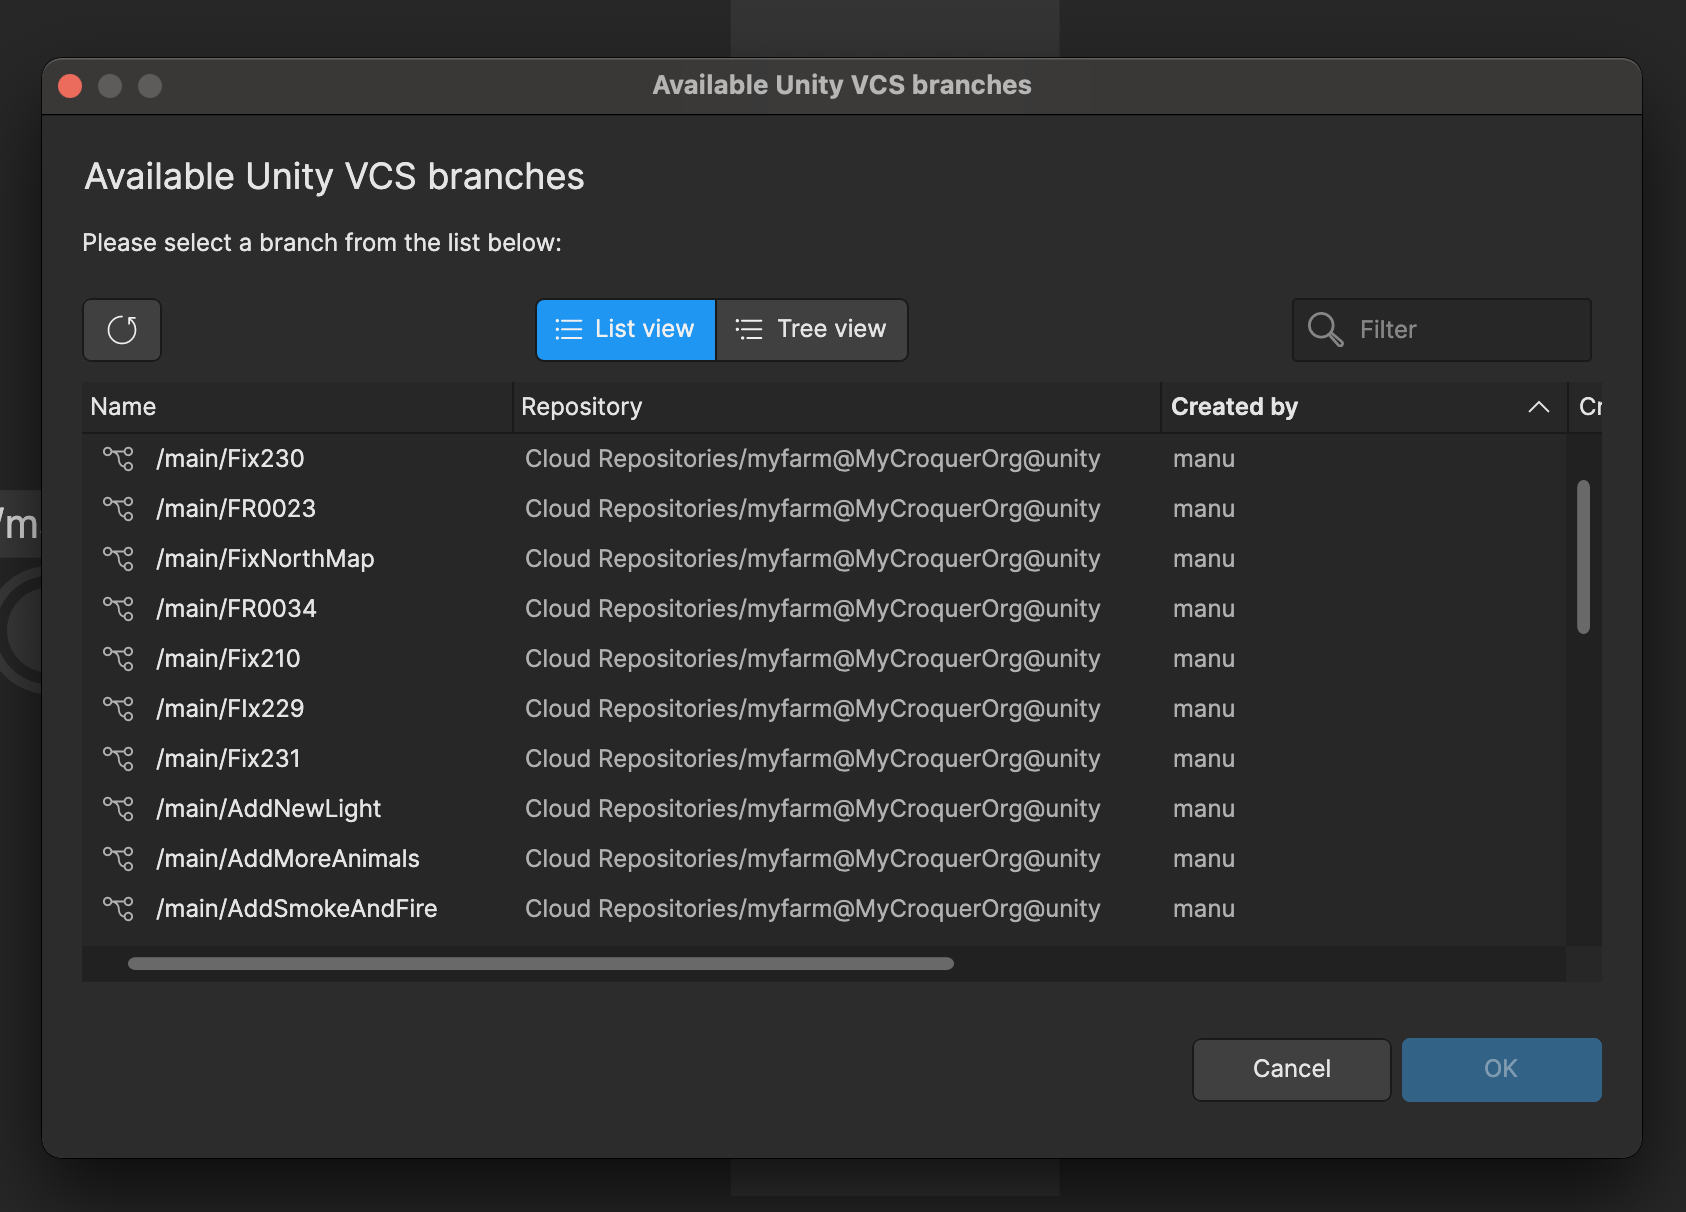Dismiss the dialog with Cancel
This screenshot has width=1686, height=1212.
pyautogui.click(x=1291, y=1069)
